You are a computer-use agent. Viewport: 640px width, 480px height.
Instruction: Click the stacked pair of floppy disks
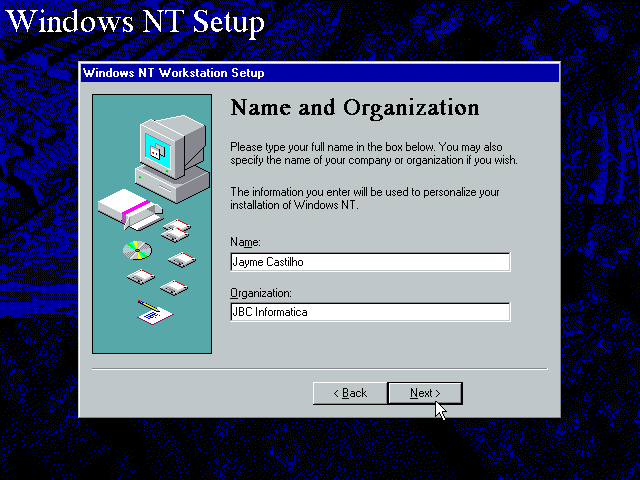pos(177,231)
